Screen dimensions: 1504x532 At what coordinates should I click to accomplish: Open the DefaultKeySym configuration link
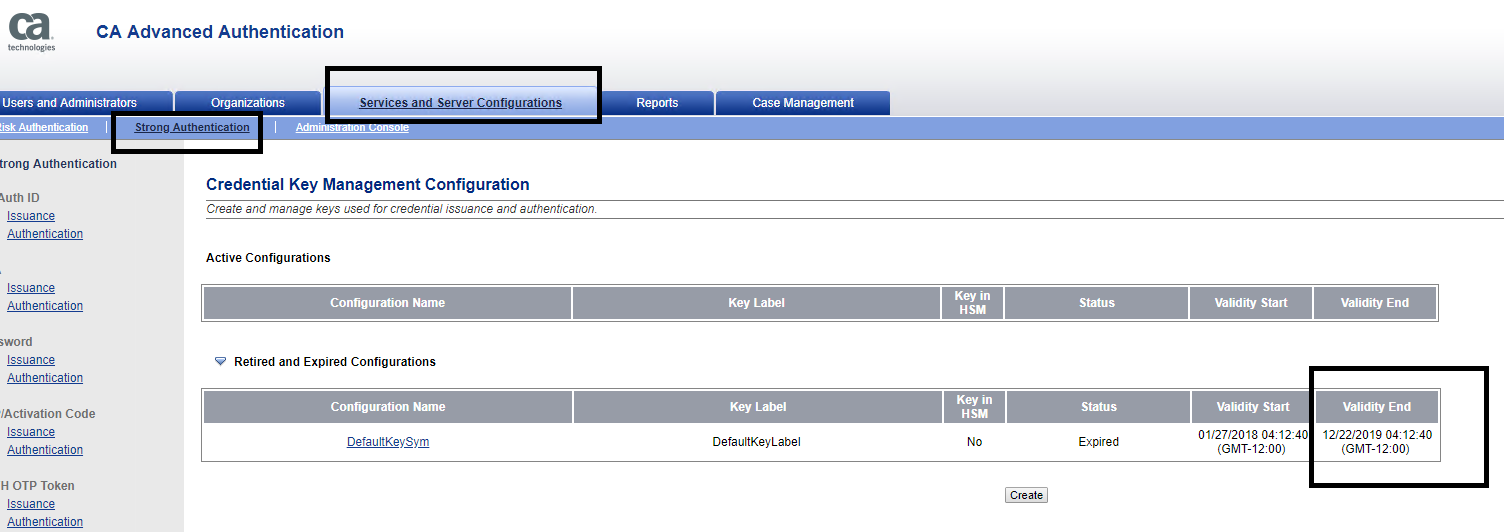(x=388, y=442)
